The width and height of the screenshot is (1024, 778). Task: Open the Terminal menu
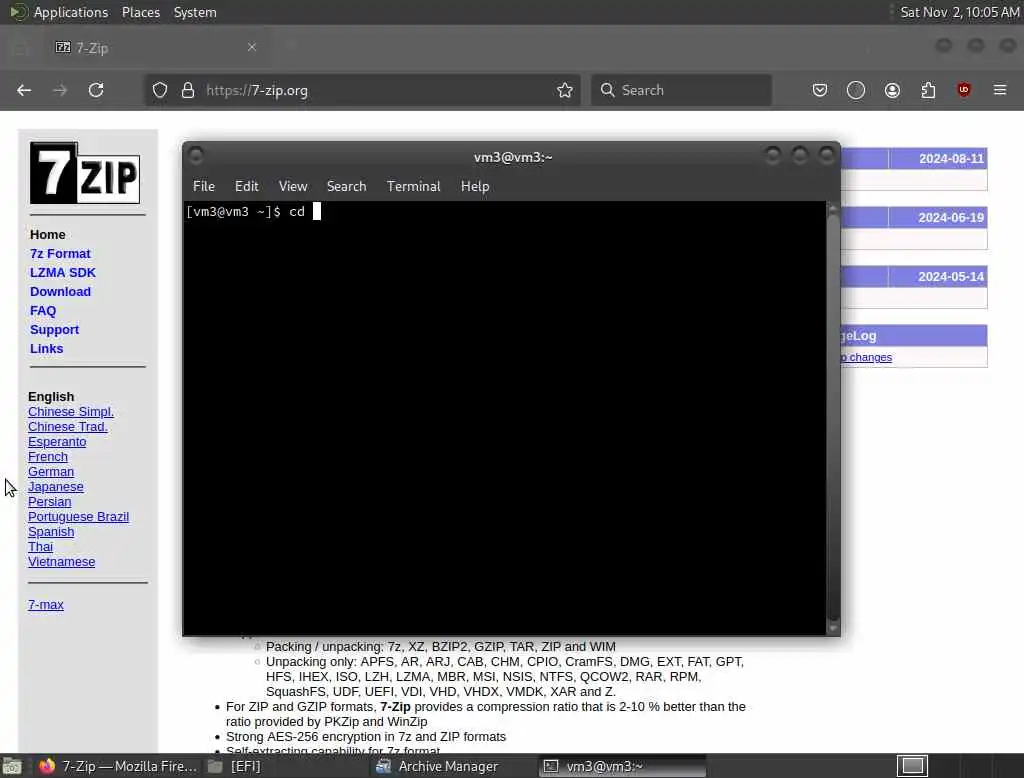click(x=413, y=186)
